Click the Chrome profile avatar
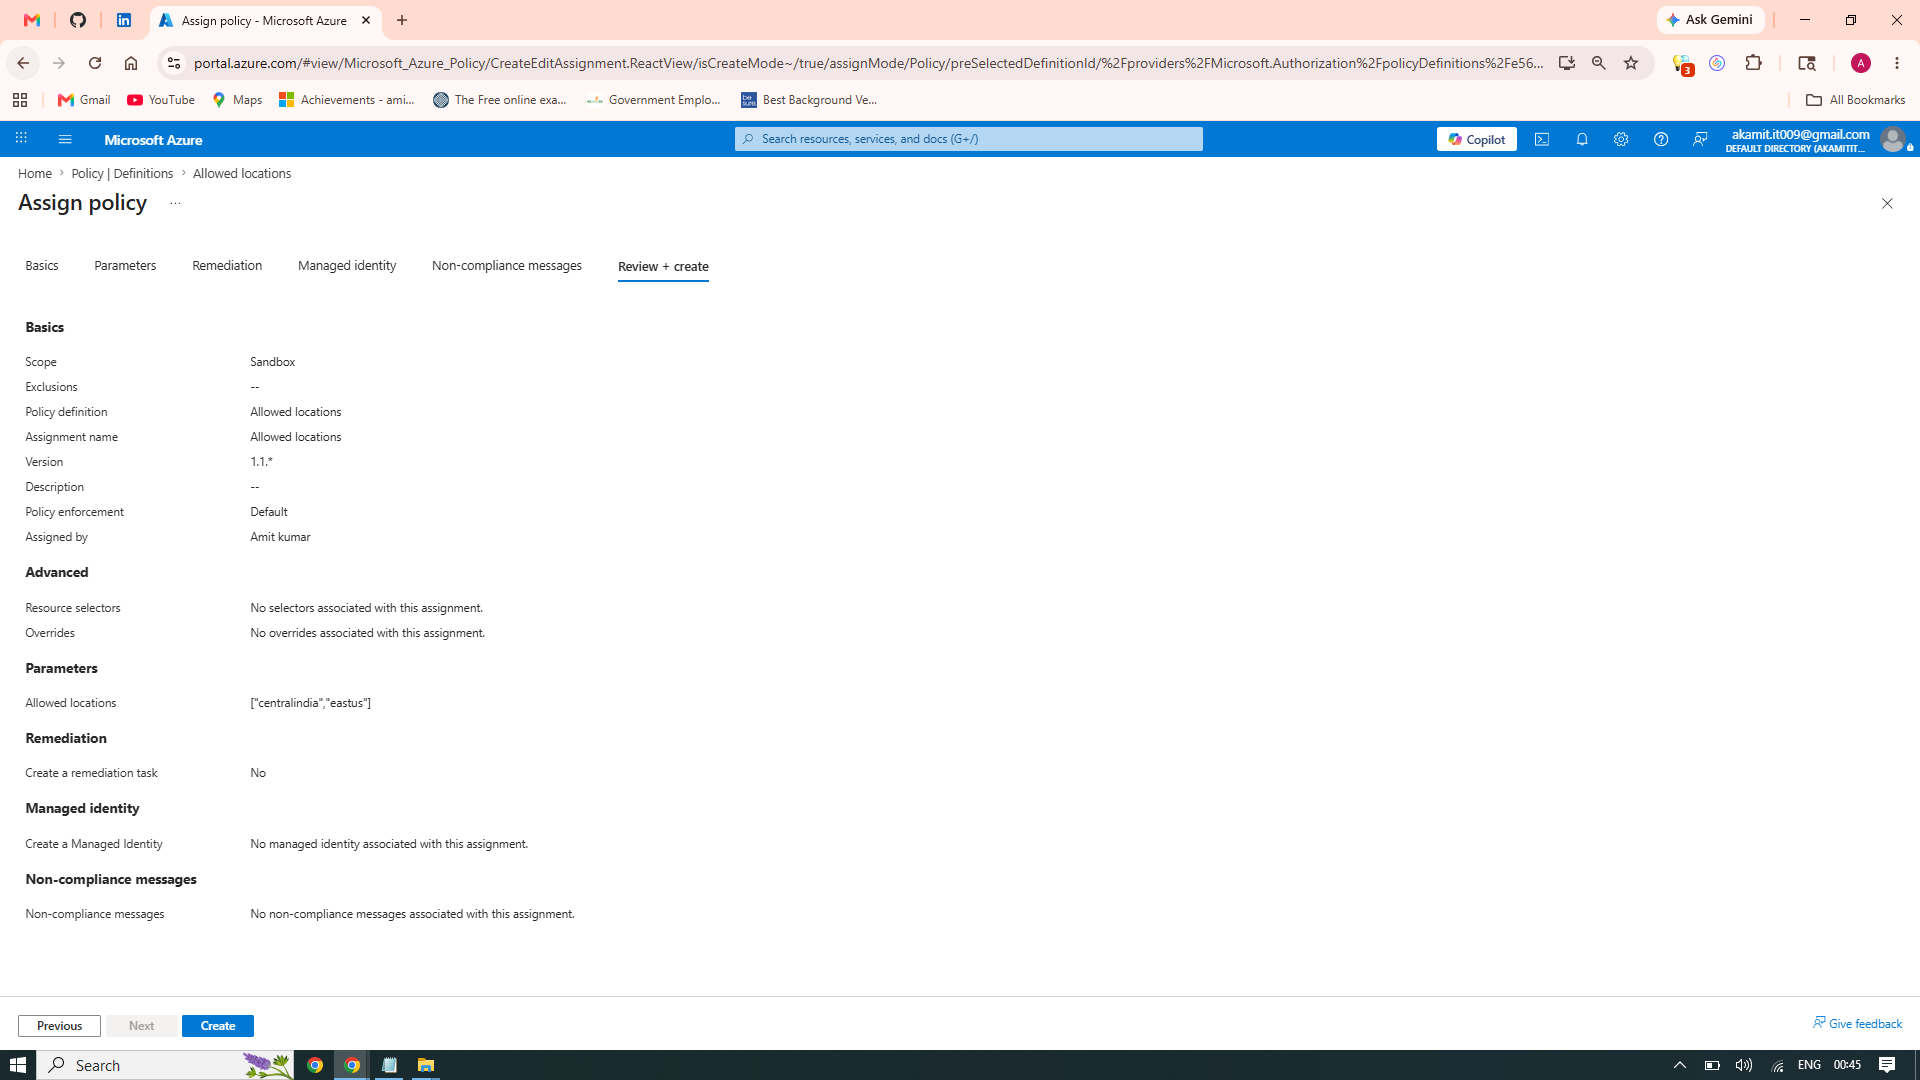1920x1080 pixels. click(x=1861, y=63)
